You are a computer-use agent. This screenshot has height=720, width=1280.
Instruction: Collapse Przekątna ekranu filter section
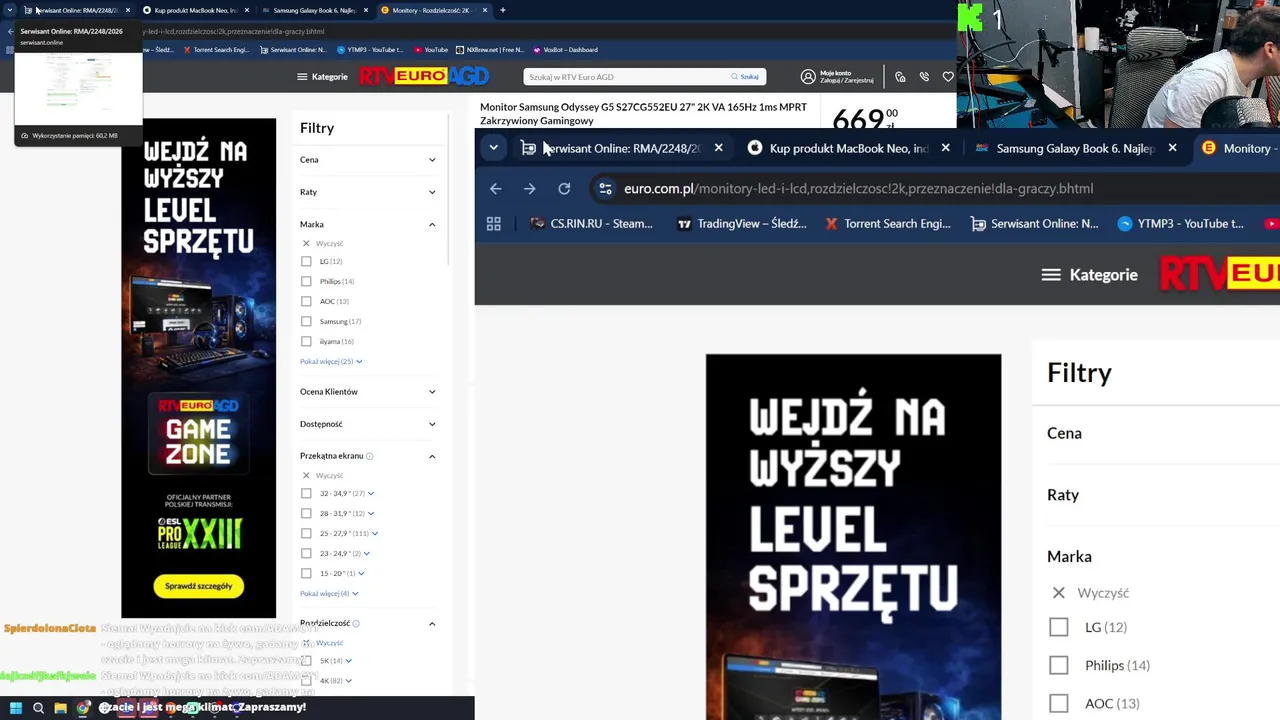432,456
